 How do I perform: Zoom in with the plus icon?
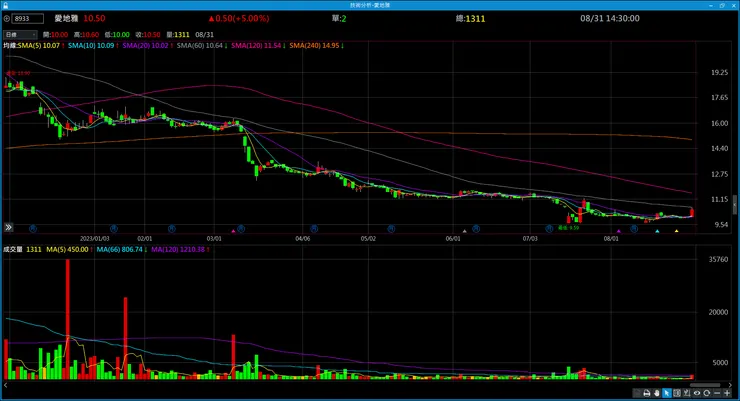pyautogui.click(x=727, y=393)
